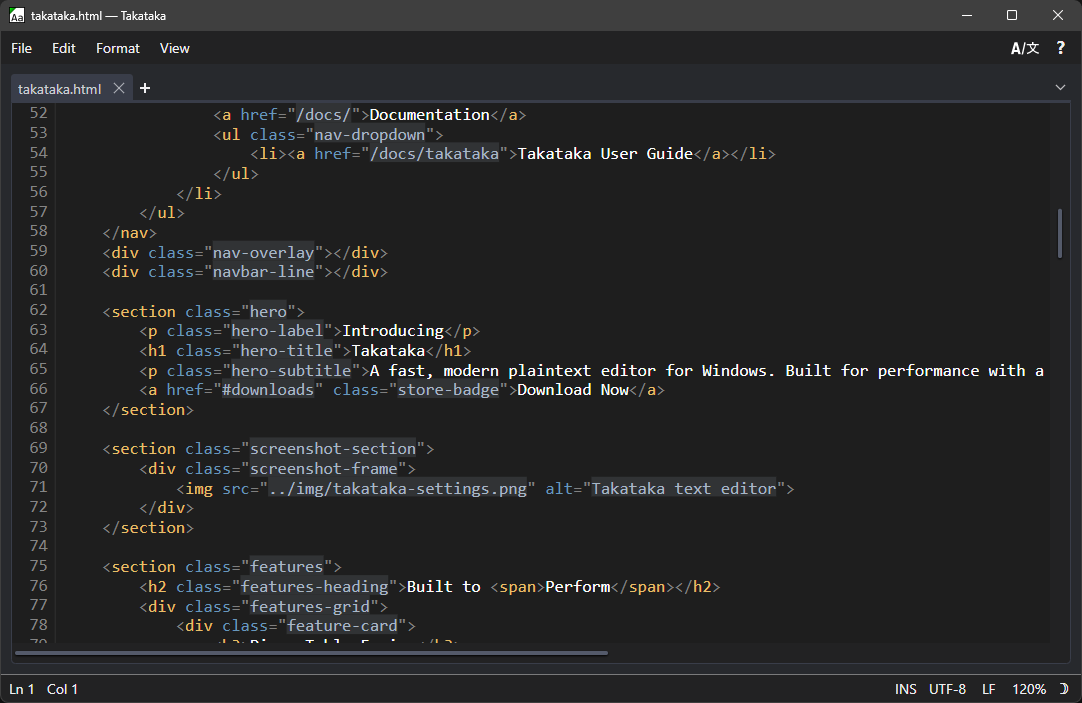
Task: Add a new tab with plus icon
Action: [x=145, y=88]
